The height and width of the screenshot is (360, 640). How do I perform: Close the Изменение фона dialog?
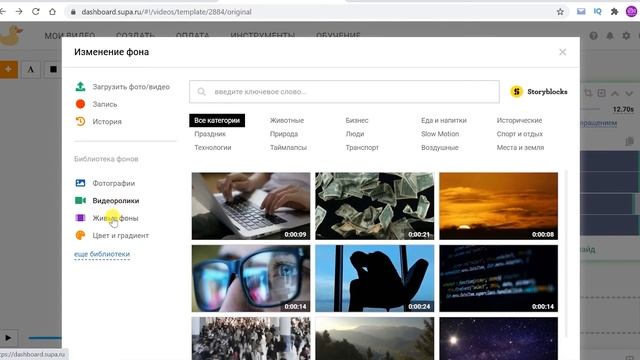coord(562,52)
